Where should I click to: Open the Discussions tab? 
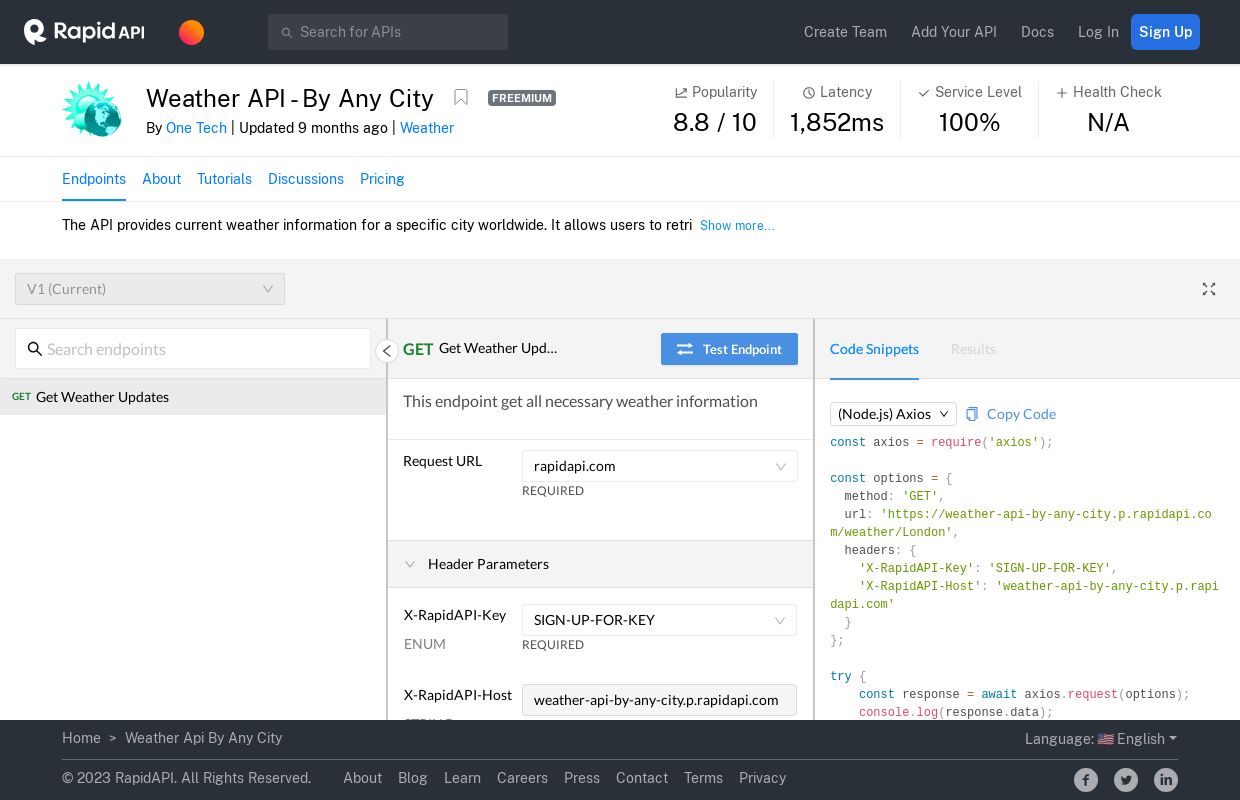306,179
